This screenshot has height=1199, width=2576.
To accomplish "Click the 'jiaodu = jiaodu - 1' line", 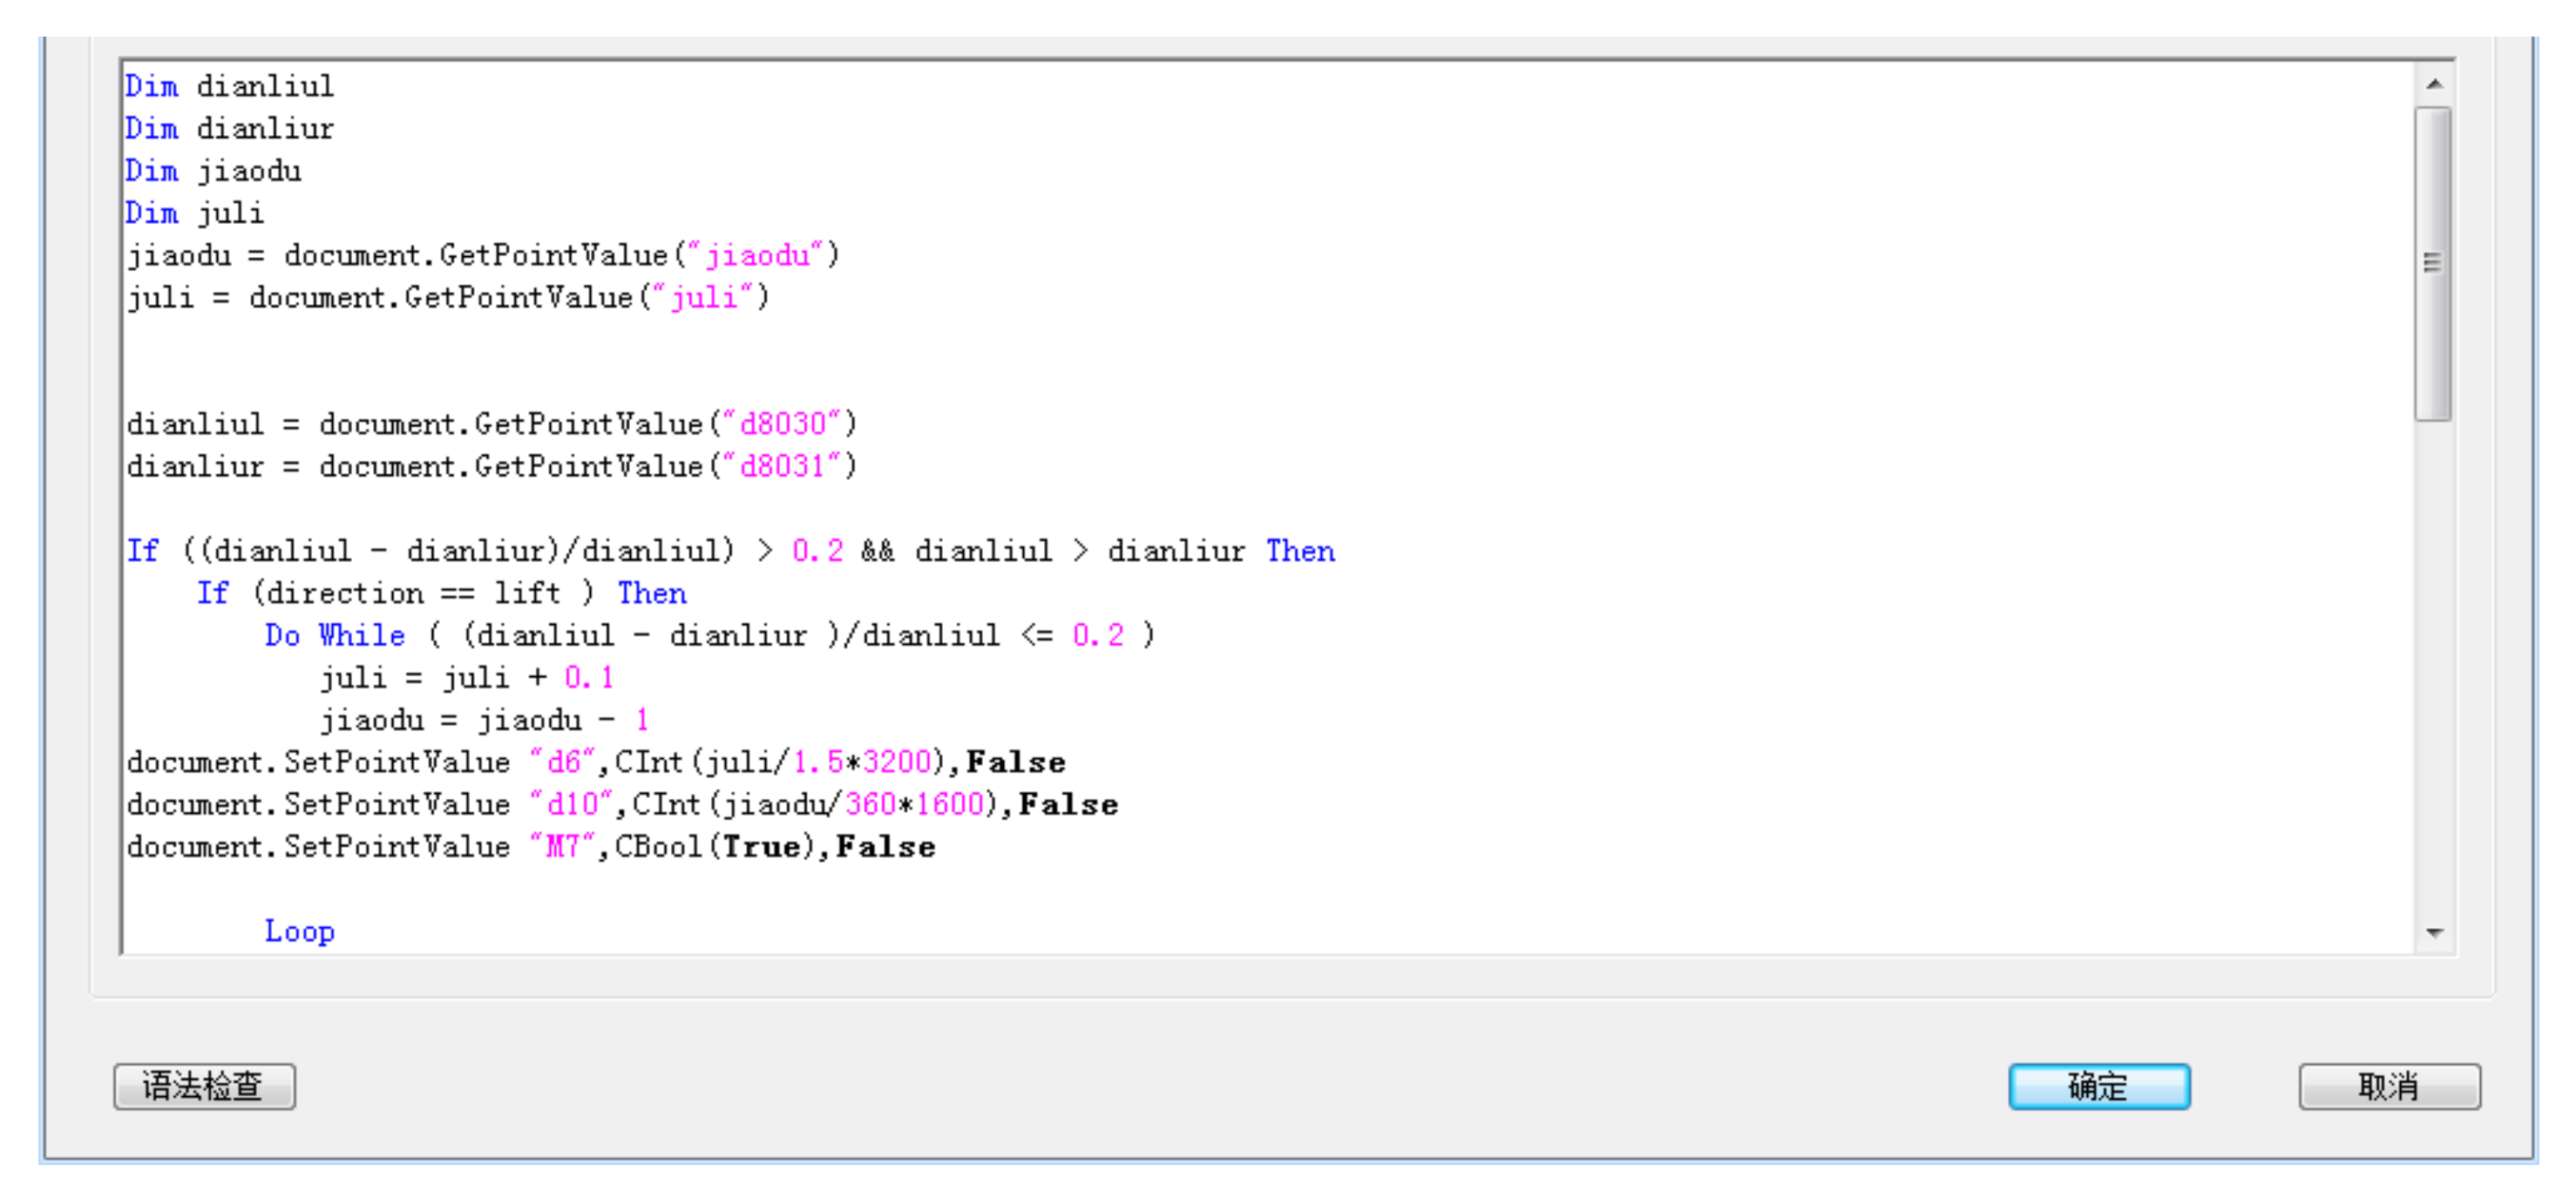I will (x=485, y=720).
